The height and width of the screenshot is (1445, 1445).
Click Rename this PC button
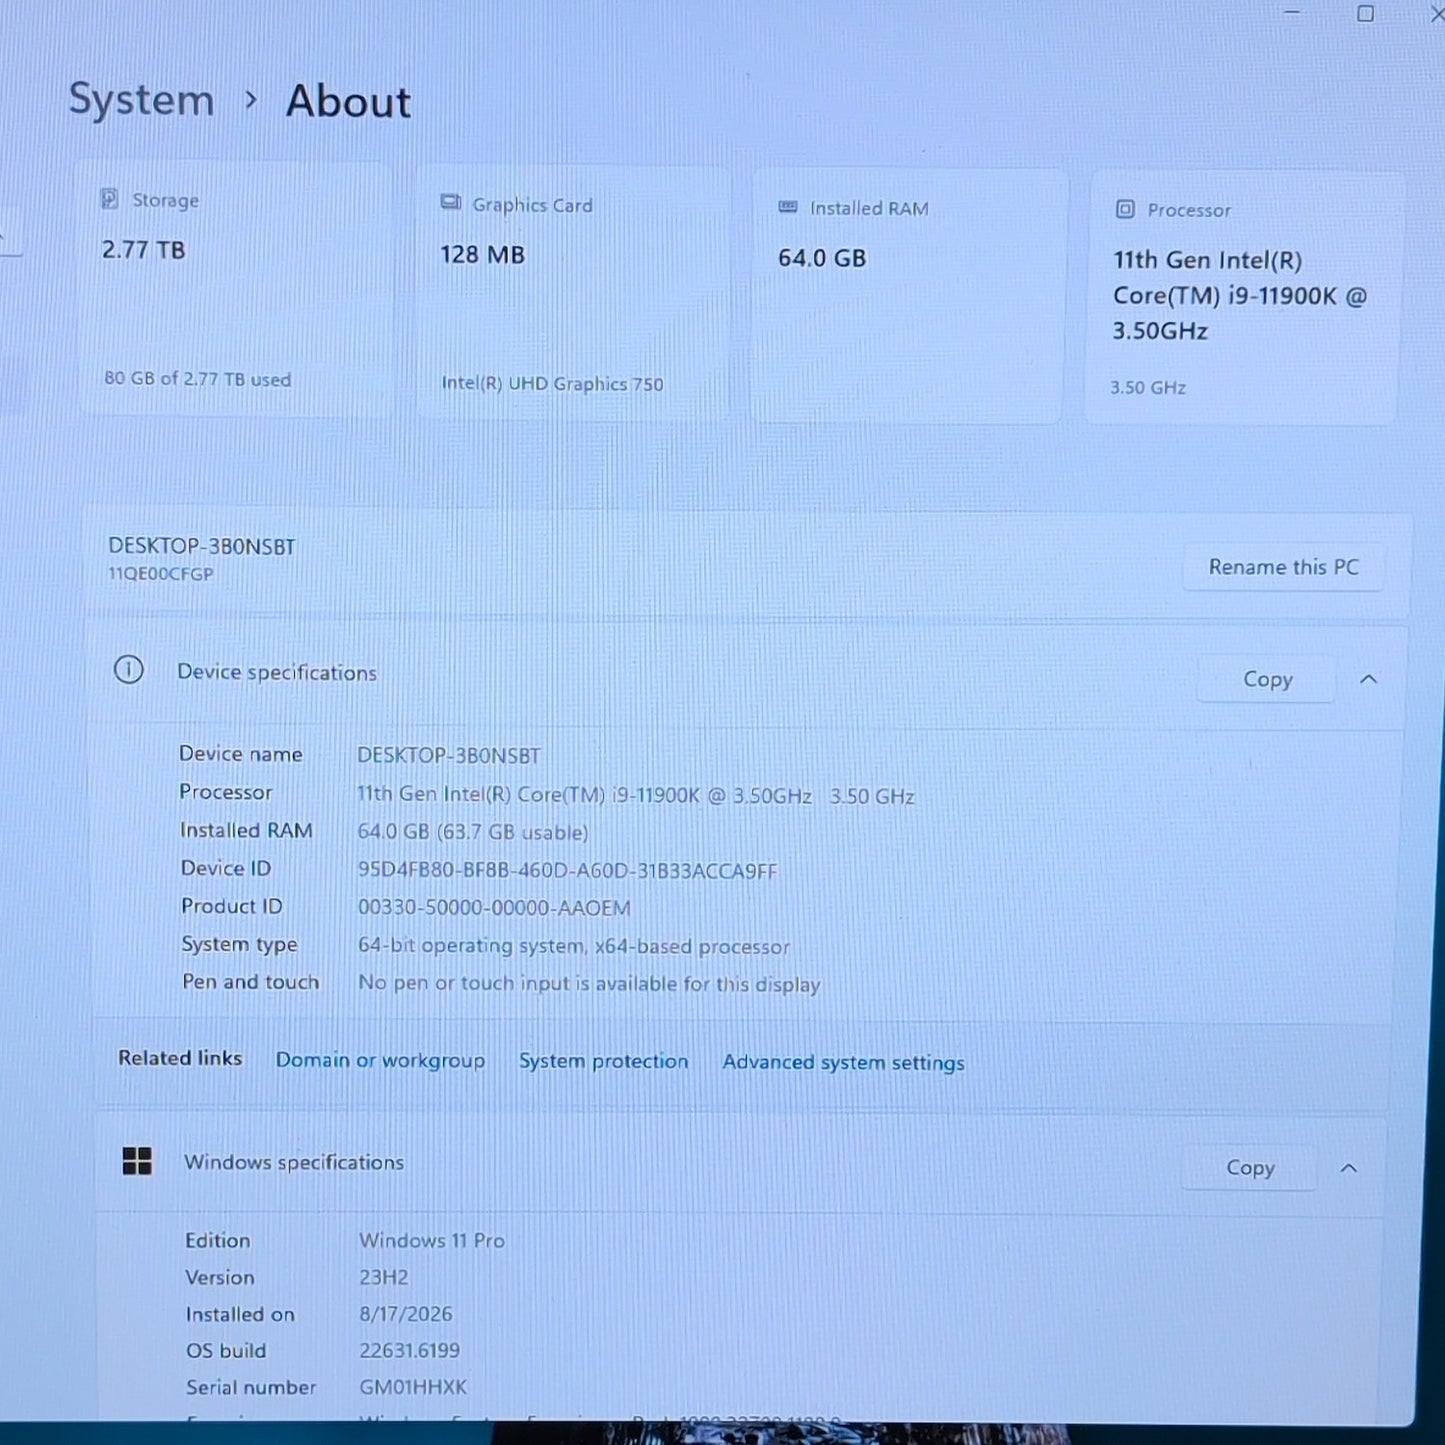click(x=1284, y=567)
